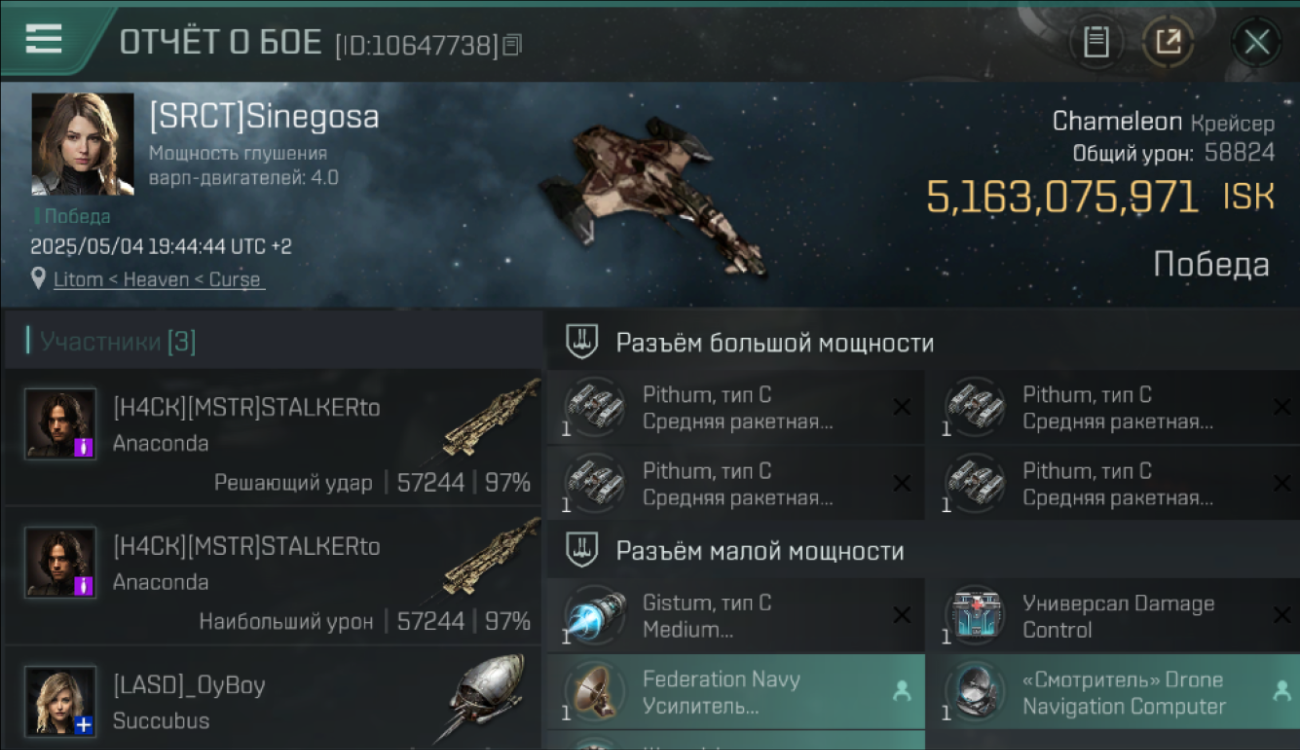Viewport: 1300px width, 750px height.
Task: Share the battle report externally
Action: pos(1168,42)
